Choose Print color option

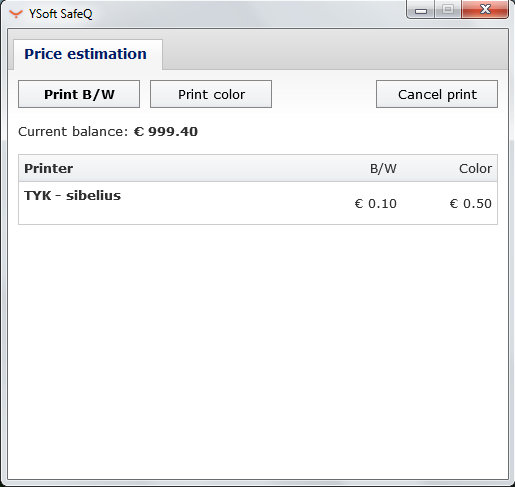tap(211, 94)
